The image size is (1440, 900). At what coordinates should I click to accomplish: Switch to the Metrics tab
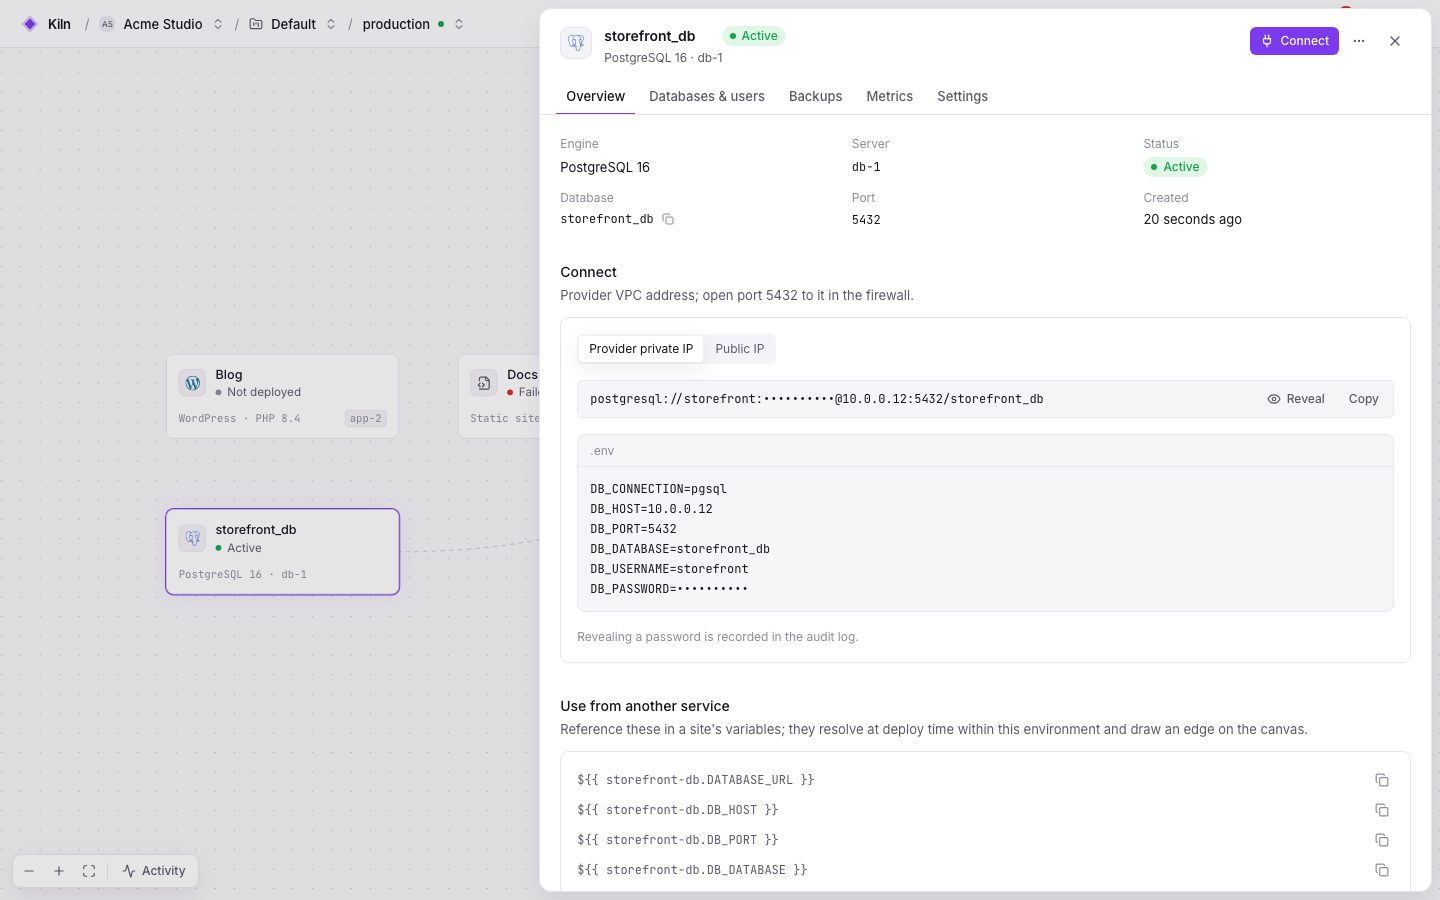(889, 96)
